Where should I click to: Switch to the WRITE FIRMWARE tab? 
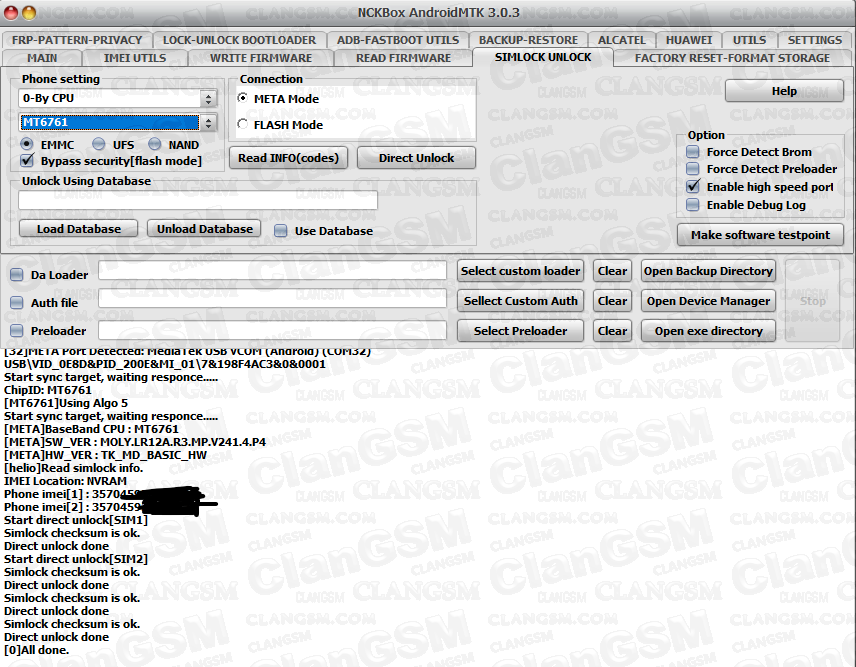point(261,58)
